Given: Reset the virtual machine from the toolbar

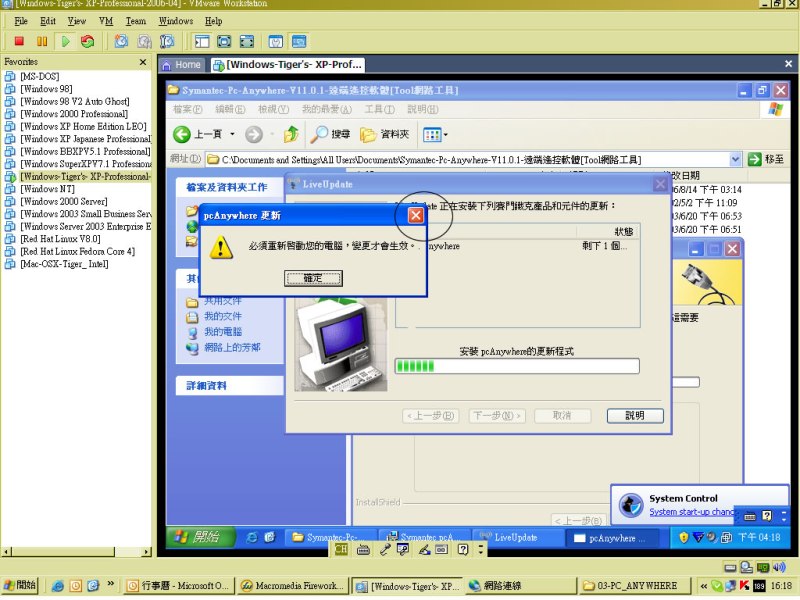Looking at the screenshot, I should 88,41.
